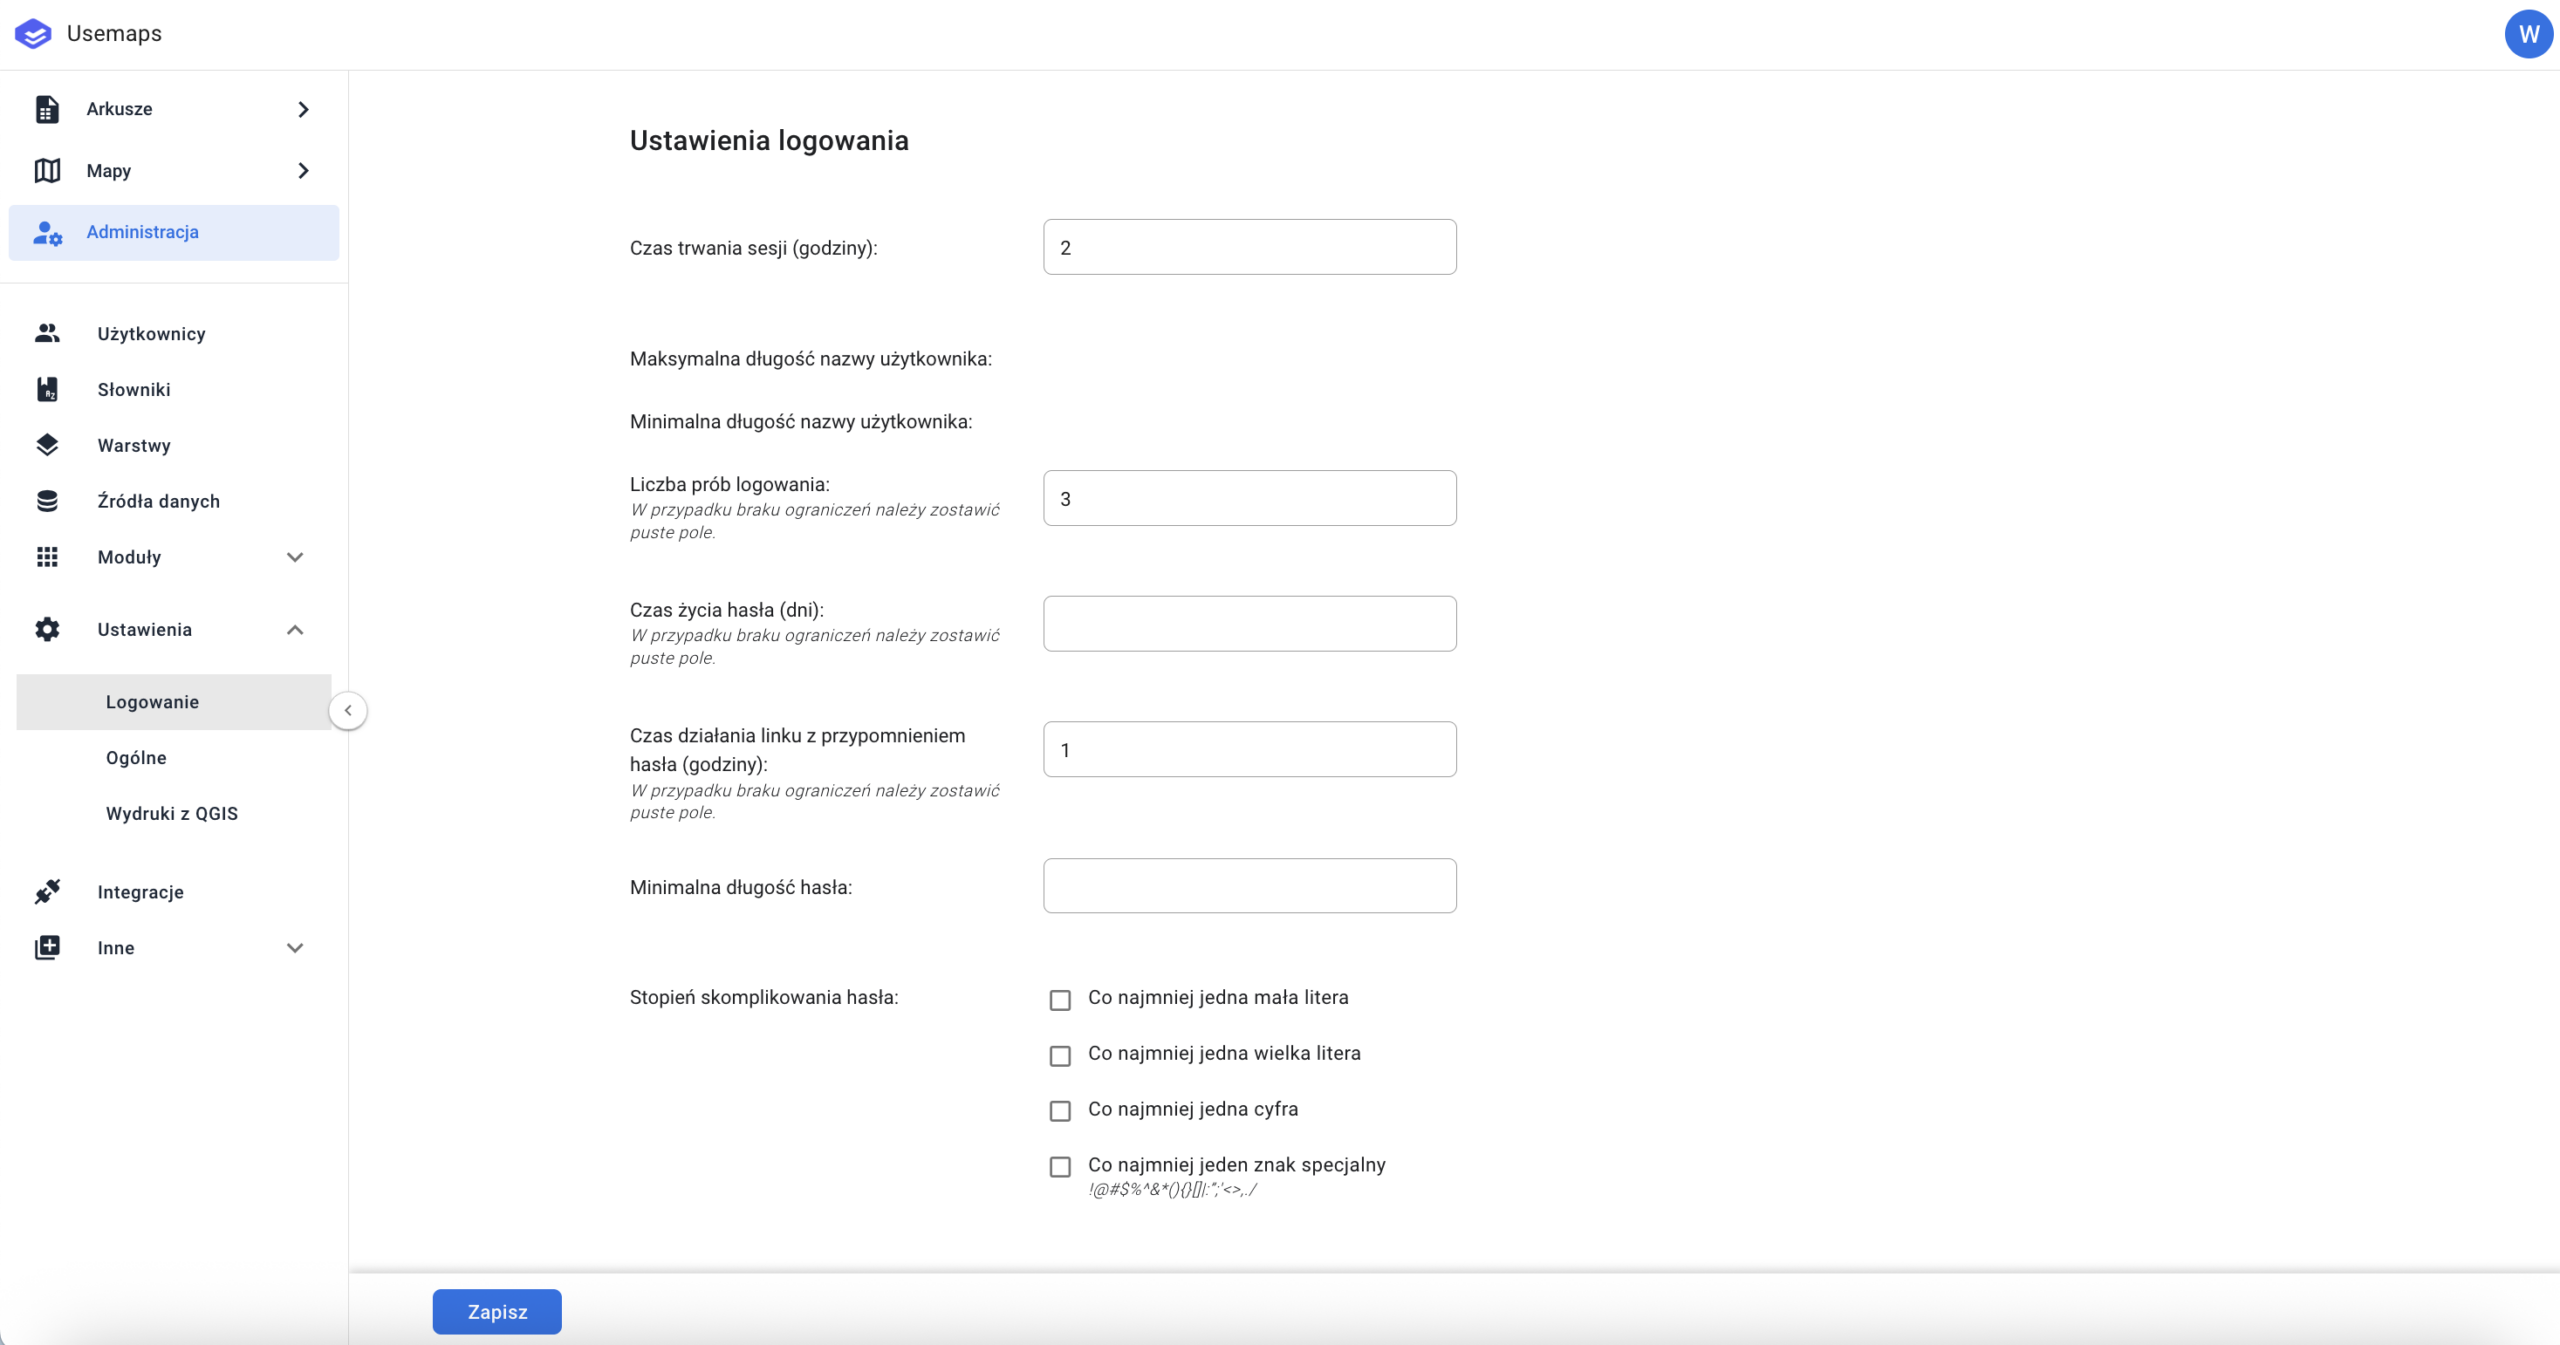Focus the Czas życia hasła input field

(1249, 623)
